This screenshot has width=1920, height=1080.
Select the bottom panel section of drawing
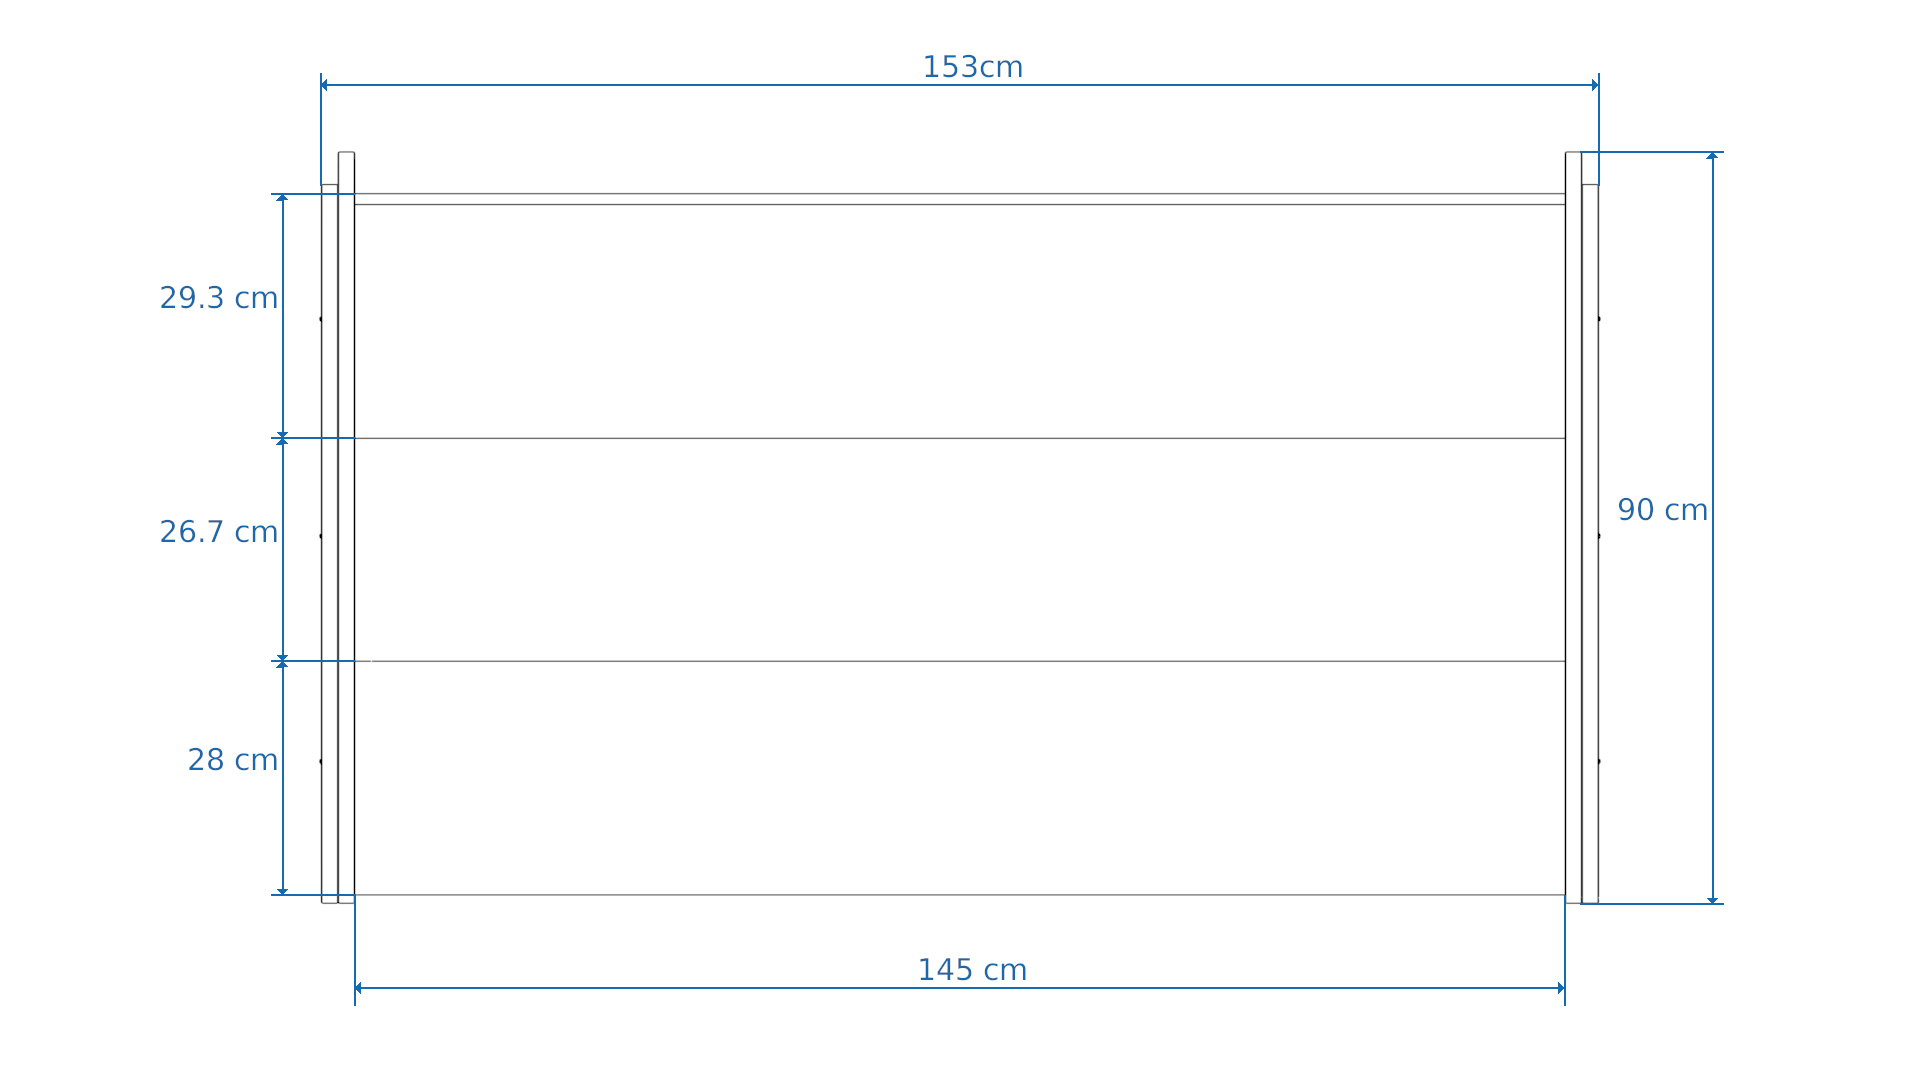pos(960,778)
